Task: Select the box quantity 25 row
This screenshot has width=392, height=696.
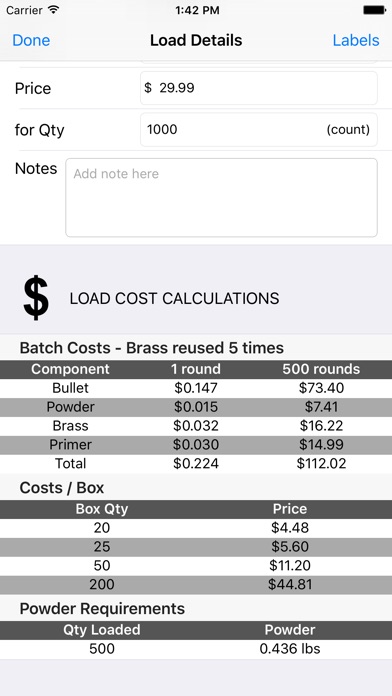Action: [x=196, y=547]
